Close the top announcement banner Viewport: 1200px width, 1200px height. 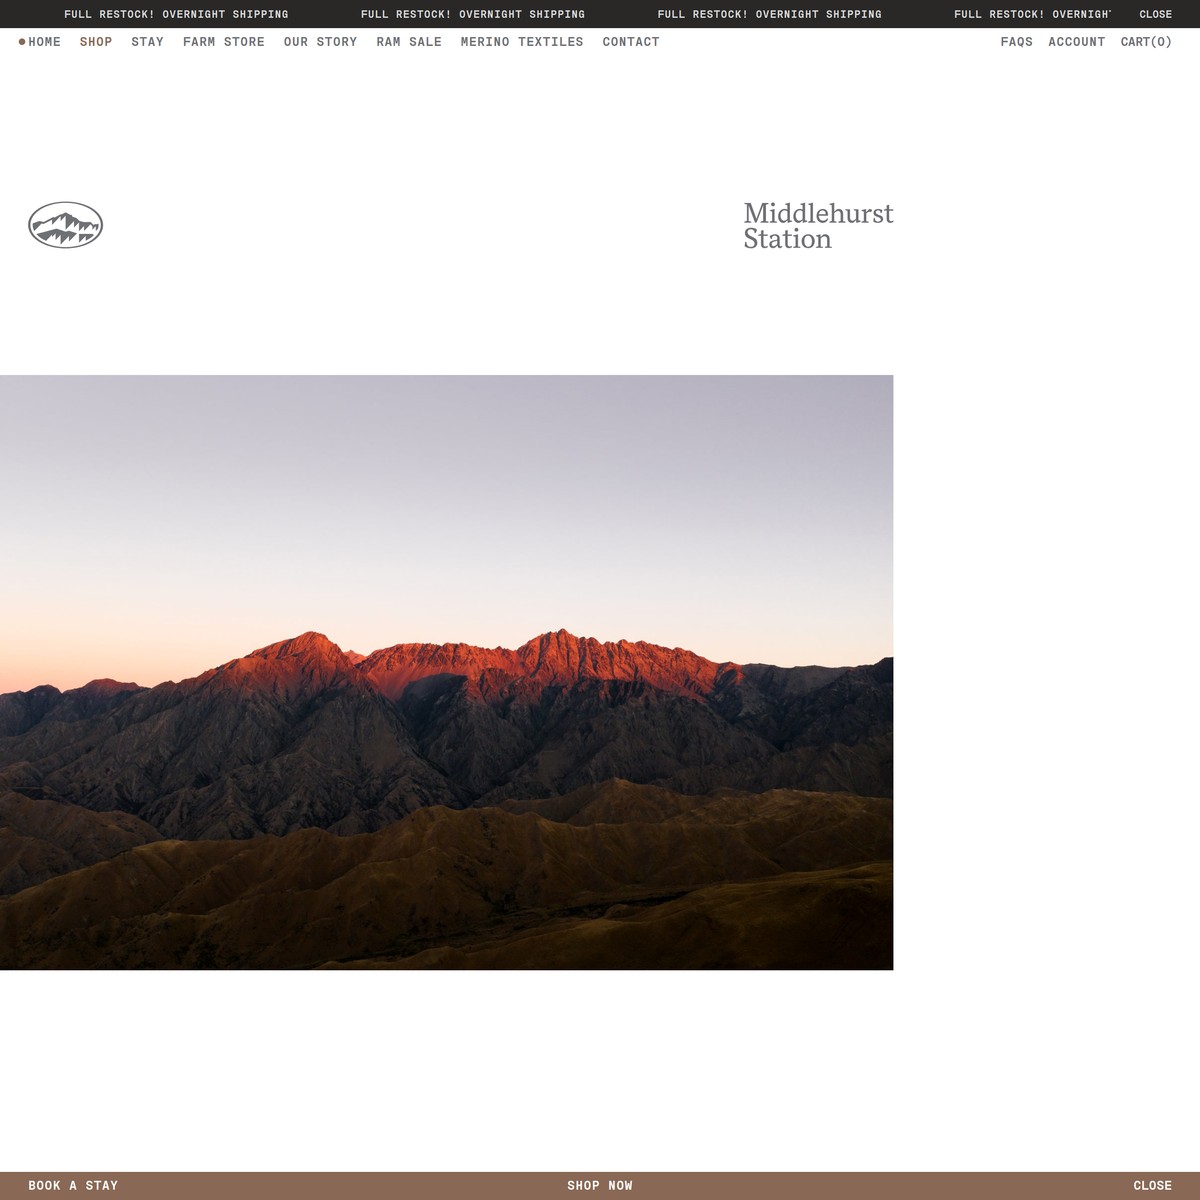1155,14
